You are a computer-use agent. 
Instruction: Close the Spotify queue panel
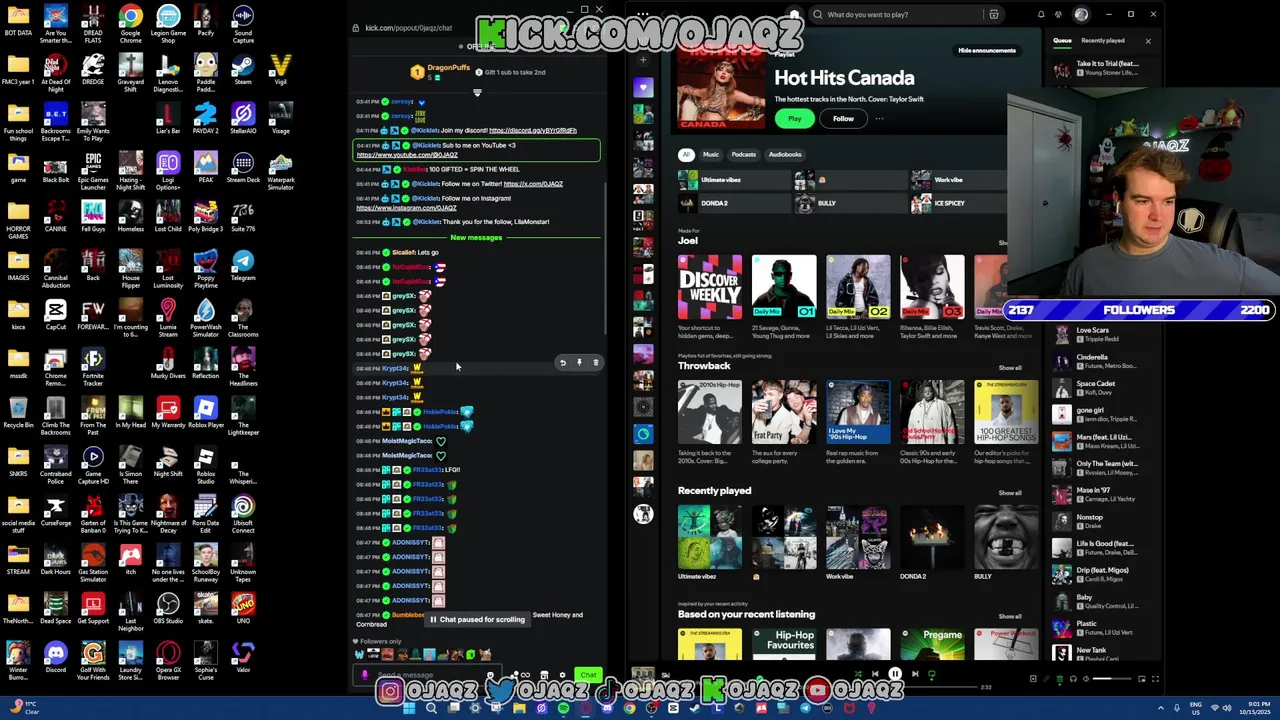coord(1148,41)
